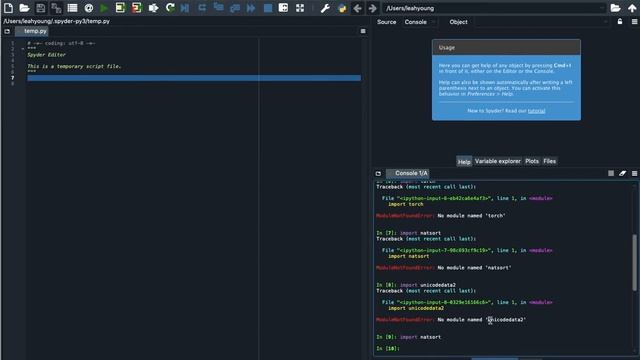The image size is (640, 360).
Task: Change to the parent directory
Action: [632, 8]
